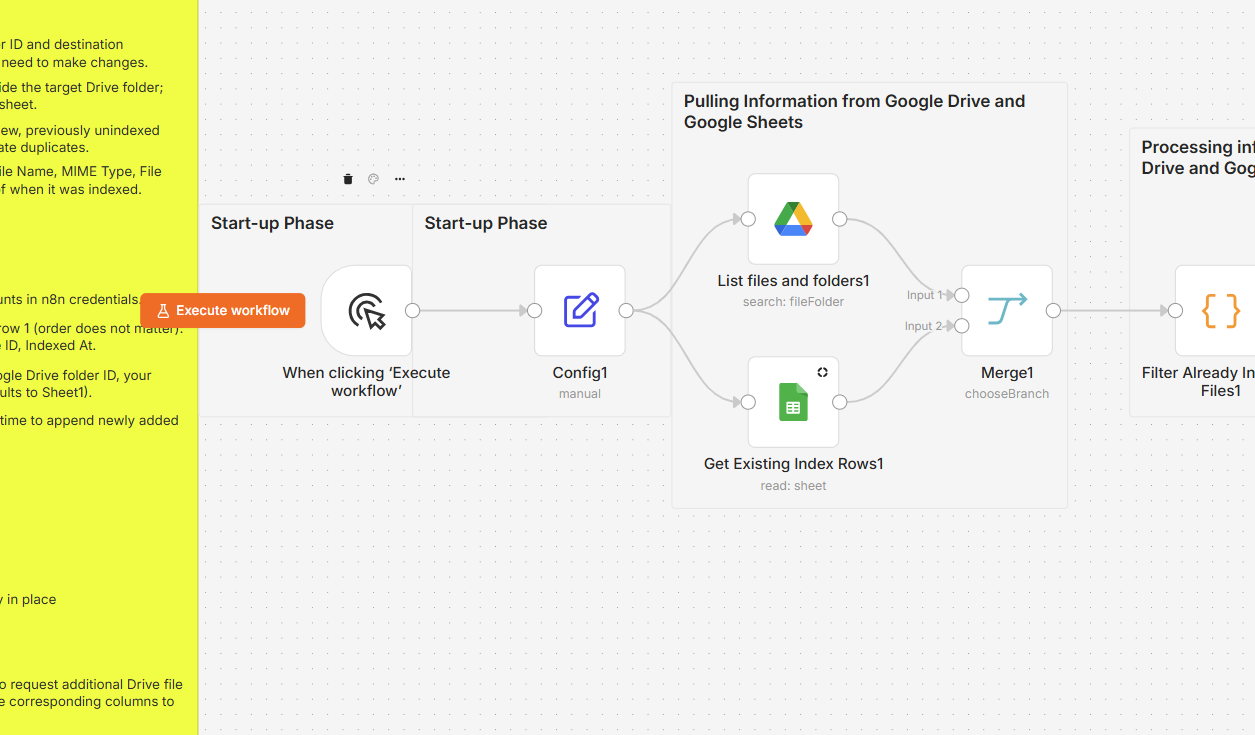Click yellow note line 'ile Name, MIME Type, File'

click(81, 171)
